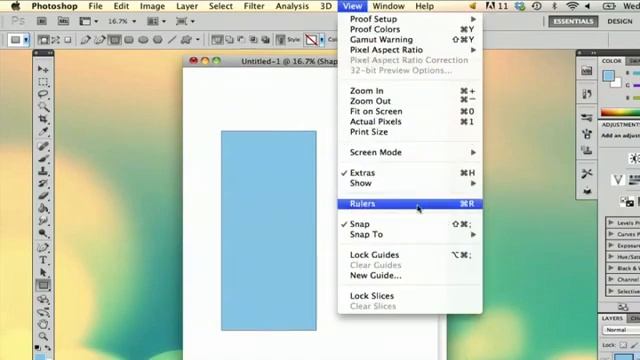This screenshot has height=360, width=640.
Task: Select the Crop tool
Action: (43, 119)
